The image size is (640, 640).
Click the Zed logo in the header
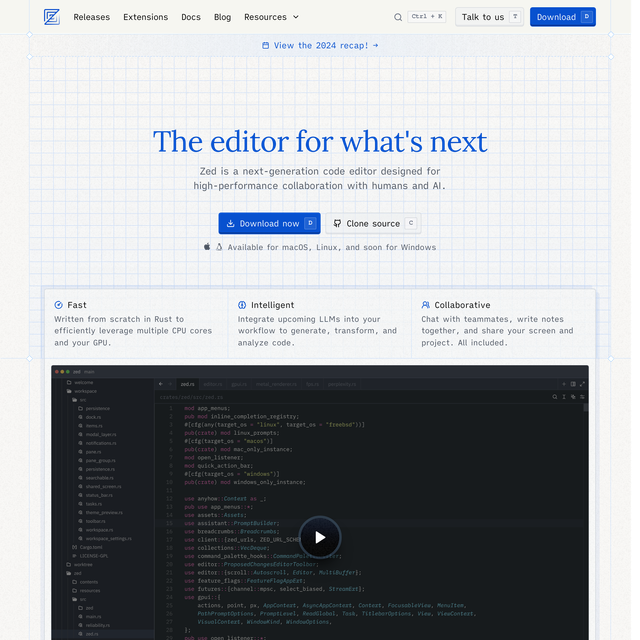(52, 17)
